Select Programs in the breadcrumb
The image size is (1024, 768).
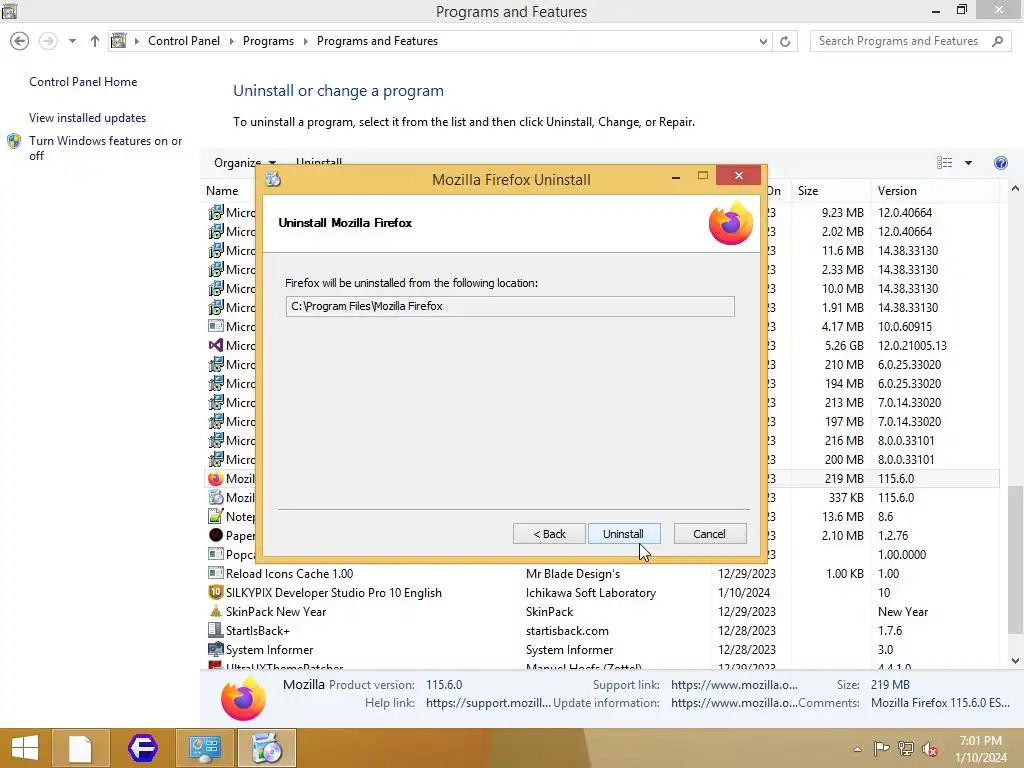pos(268,41)
